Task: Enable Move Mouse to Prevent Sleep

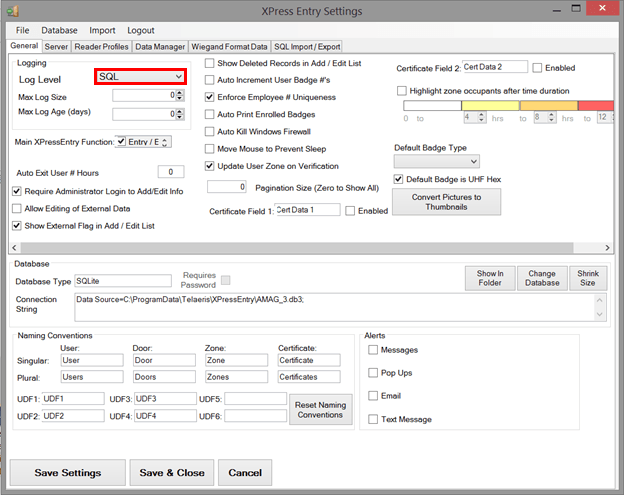Action: (x=209, y=149)
